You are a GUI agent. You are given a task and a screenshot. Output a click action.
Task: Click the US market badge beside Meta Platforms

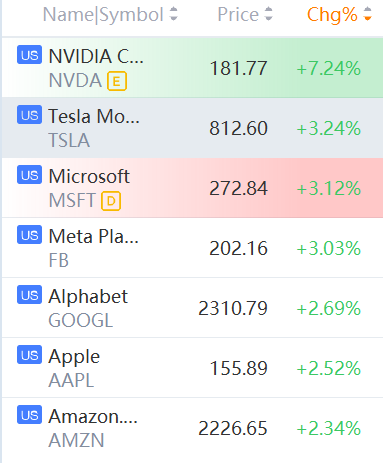[29, 235]
